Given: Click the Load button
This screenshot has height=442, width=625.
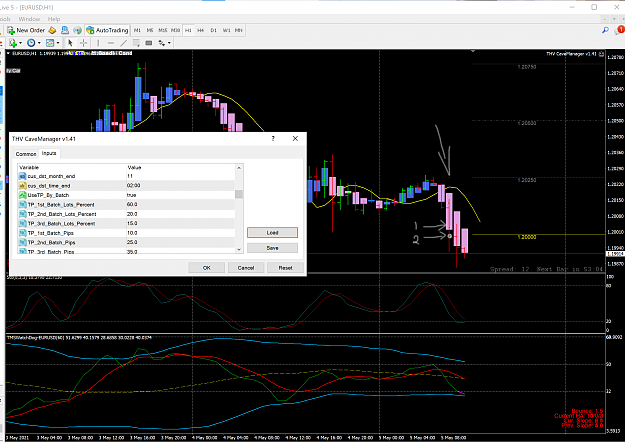Looking at the screenshot, I should click(x=272, y=232).
